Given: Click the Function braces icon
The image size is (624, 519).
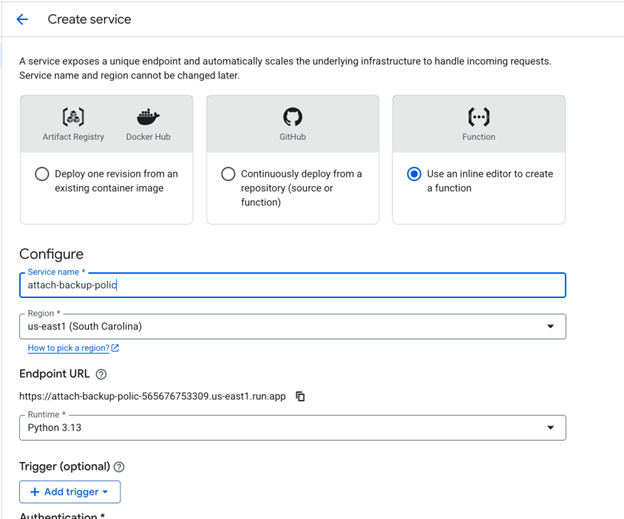Looking at the screenshot, I should (478, 117).
